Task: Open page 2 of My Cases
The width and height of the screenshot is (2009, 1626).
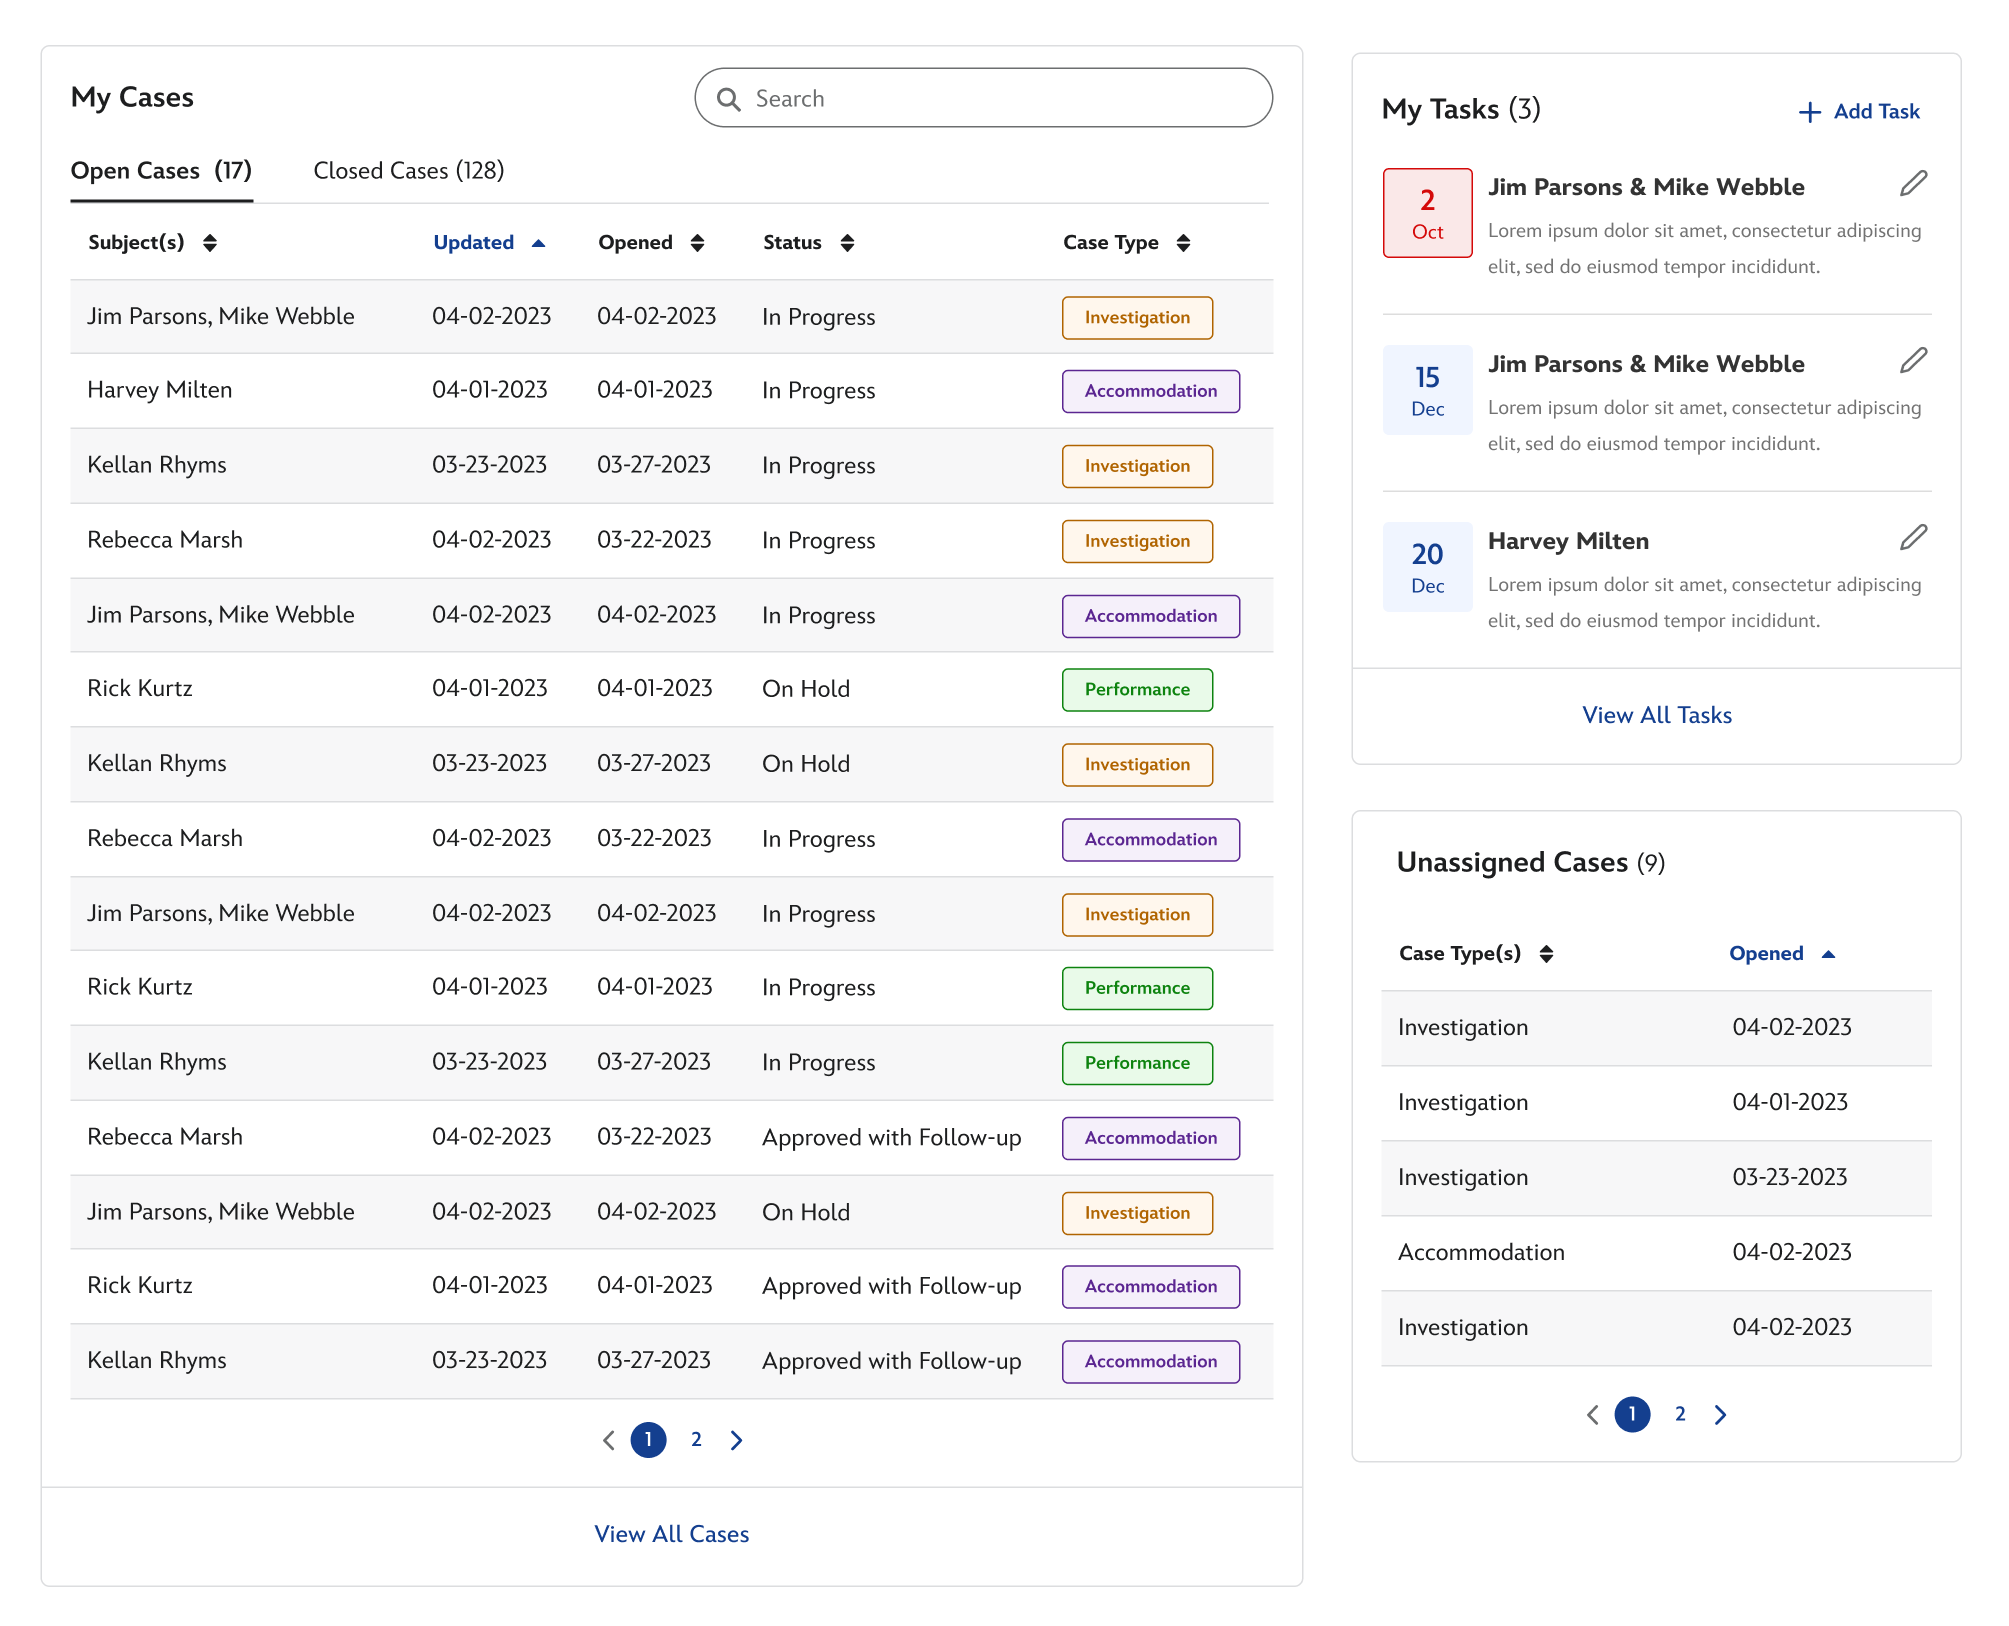Action: (x=696, y=1440)
